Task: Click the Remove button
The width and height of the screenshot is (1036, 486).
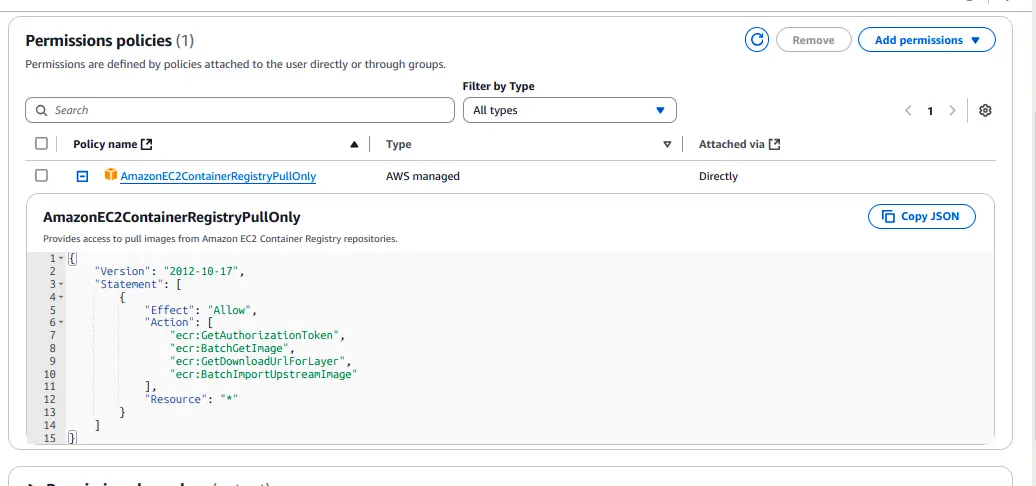Action: coord(813,40)
